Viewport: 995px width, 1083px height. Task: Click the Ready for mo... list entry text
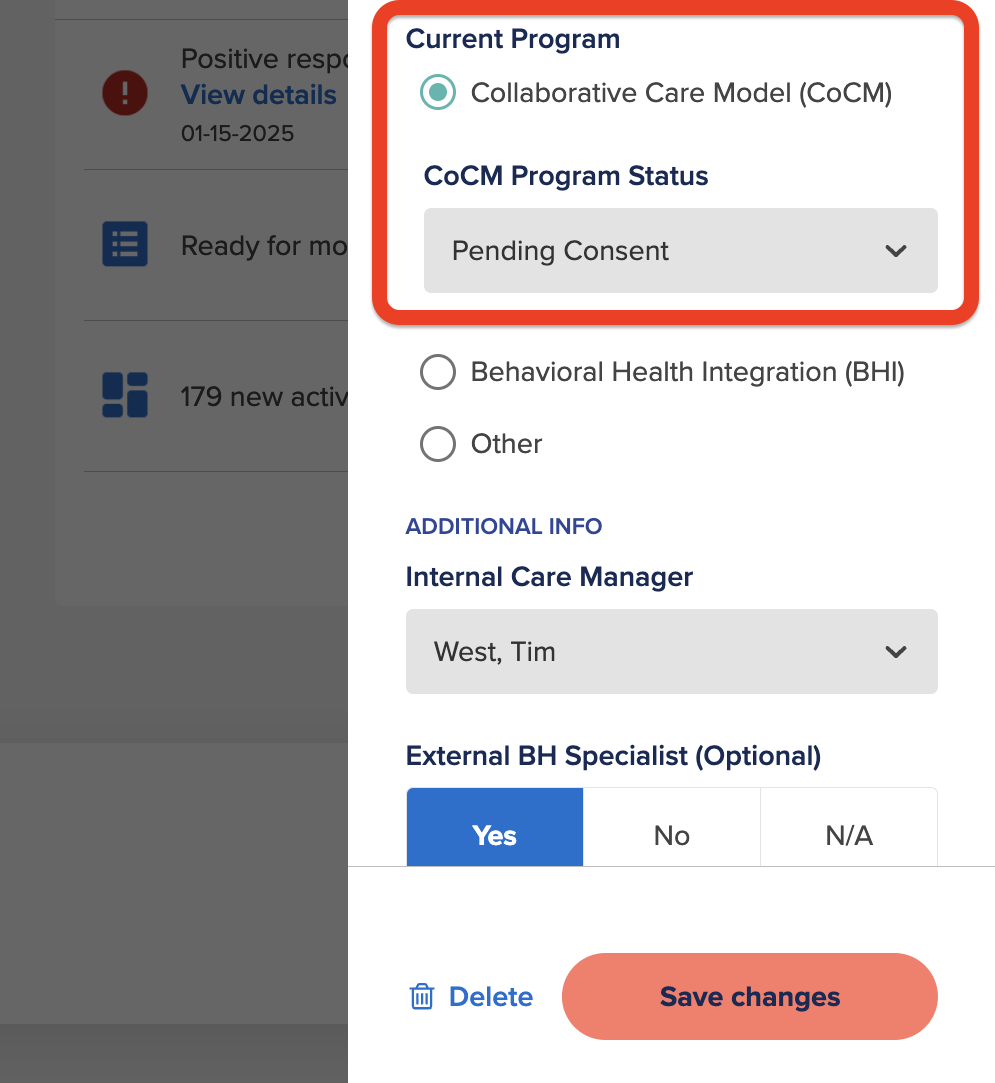click(x=264, y=246)
